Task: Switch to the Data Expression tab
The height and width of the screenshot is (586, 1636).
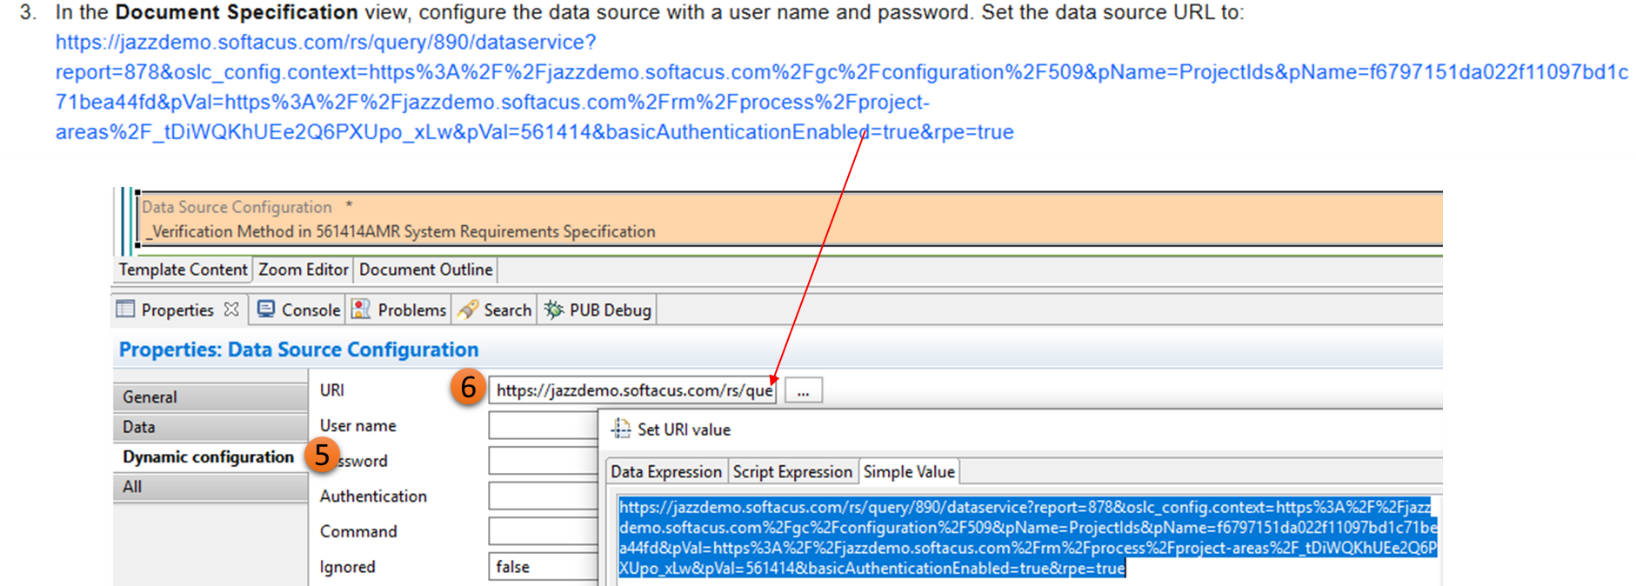Action: (x=666, y=472)
